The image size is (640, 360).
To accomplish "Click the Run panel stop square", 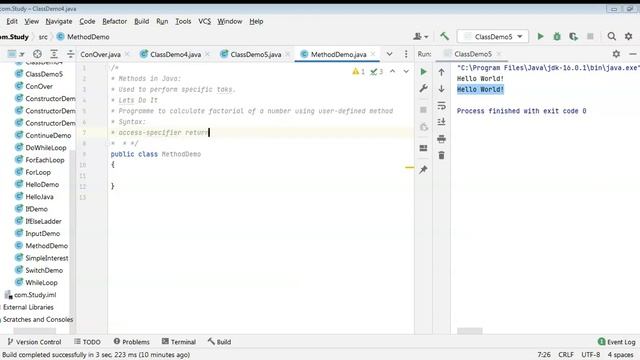I will pyautogui.click(x=423, y=109).
